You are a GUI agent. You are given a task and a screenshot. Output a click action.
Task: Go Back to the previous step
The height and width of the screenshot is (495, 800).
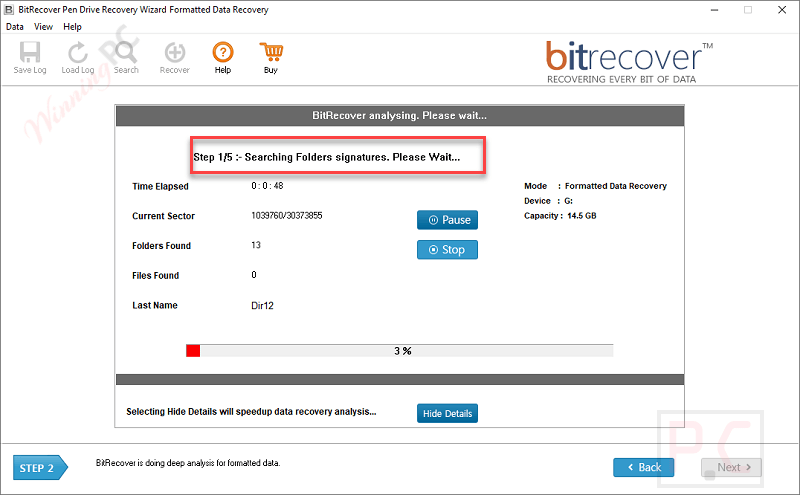643,467
